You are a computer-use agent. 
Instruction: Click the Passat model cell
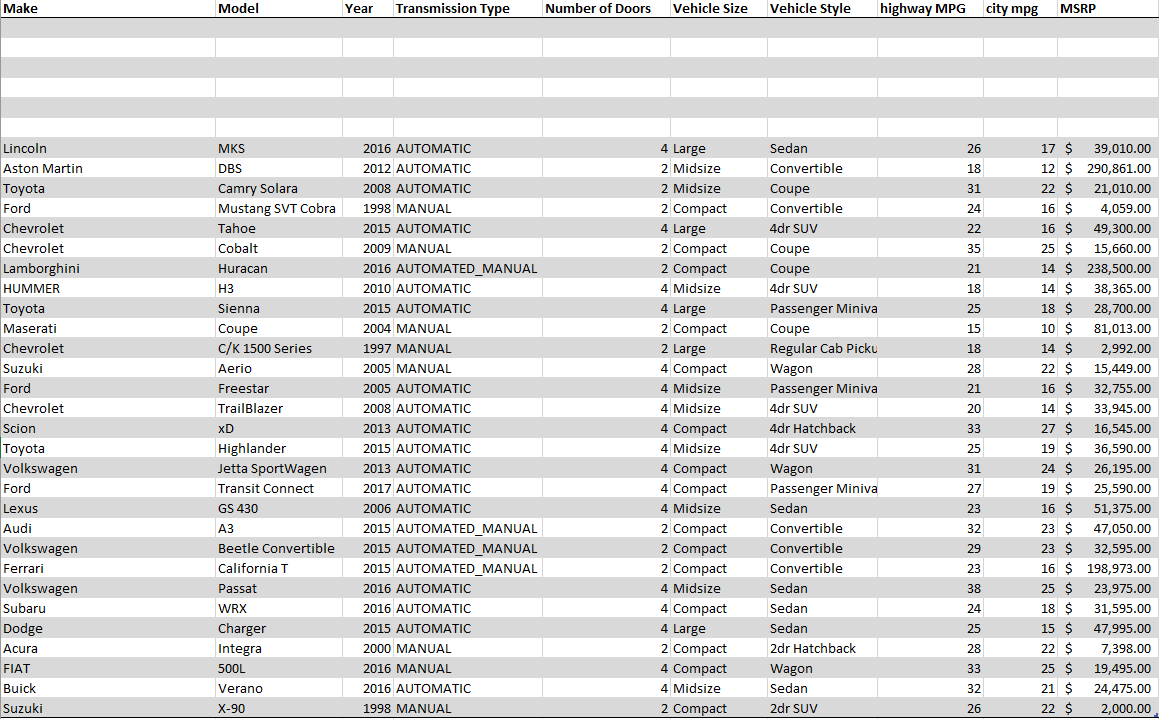(x=279, y=587)
